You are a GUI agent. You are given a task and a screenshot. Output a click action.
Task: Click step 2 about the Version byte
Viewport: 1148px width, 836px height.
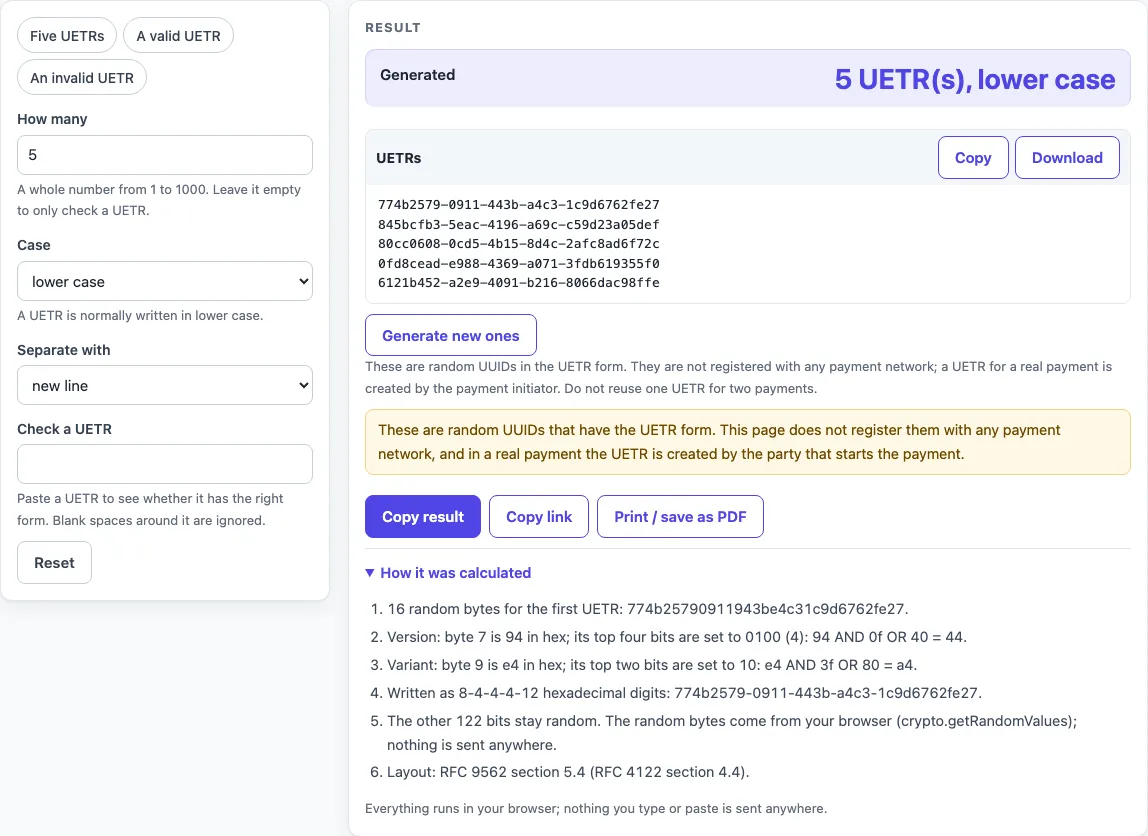click(x=676, y=637)
